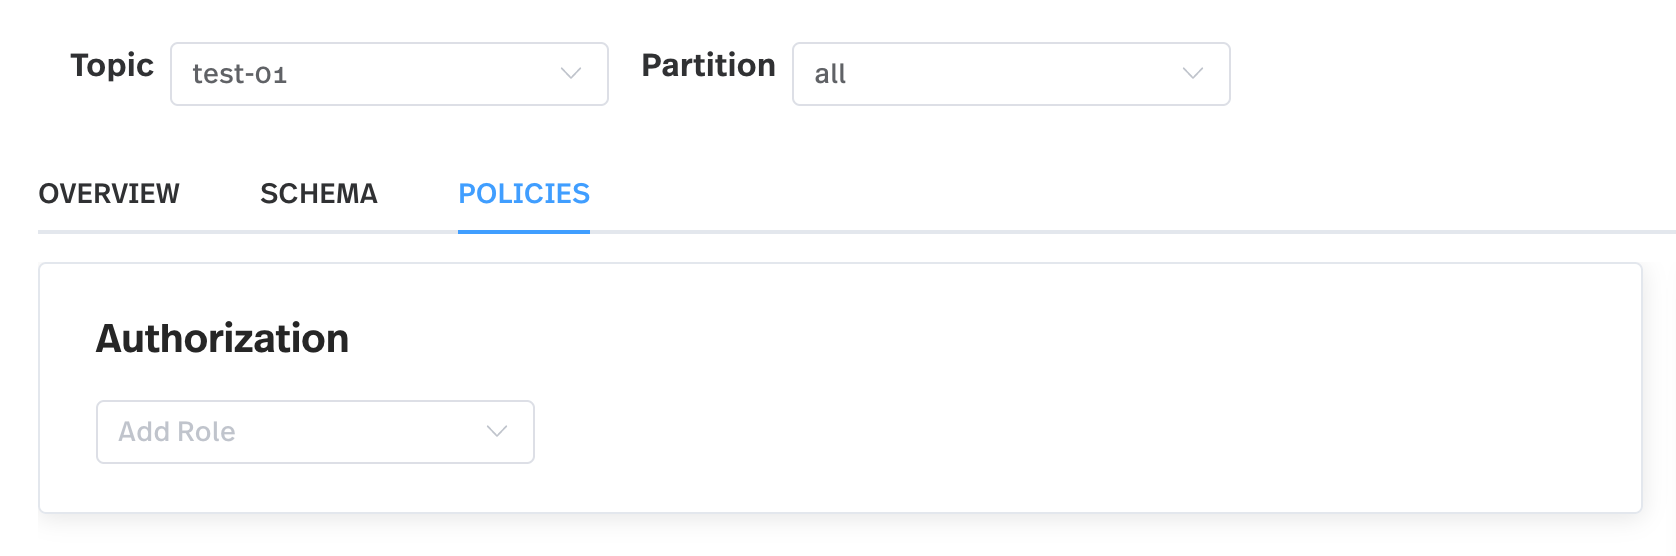Screen dimensions: 1676x556
Task: Click the Add Role placeholder text
Action: coord(177,432)
